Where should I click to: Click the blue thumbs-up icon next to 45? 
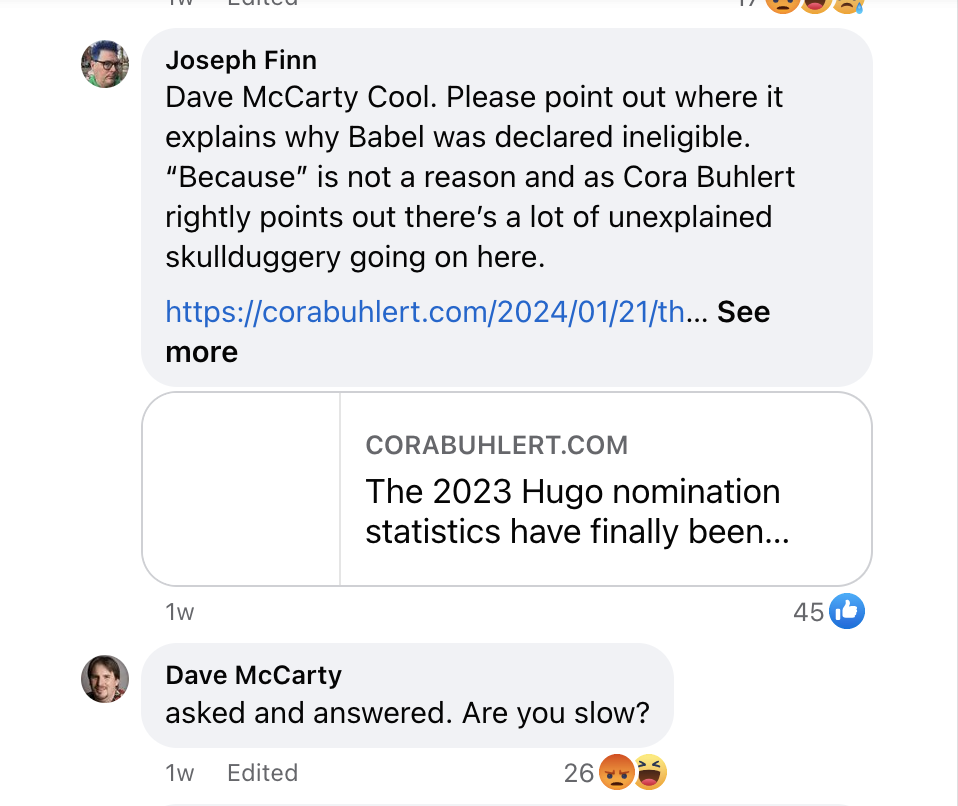pos(846,611)
